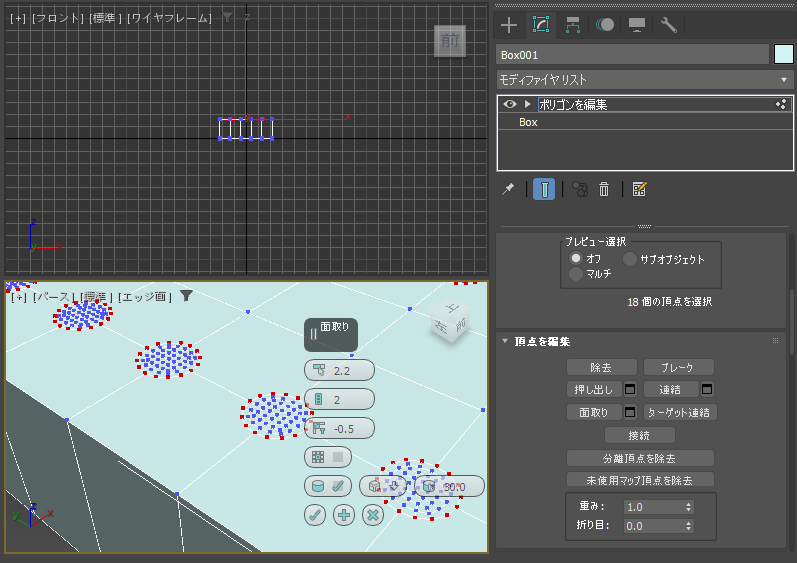The width and height of the screenshot is (797, 563).
Task: Click the ターゲット連結 button
Action: [680, 412]
